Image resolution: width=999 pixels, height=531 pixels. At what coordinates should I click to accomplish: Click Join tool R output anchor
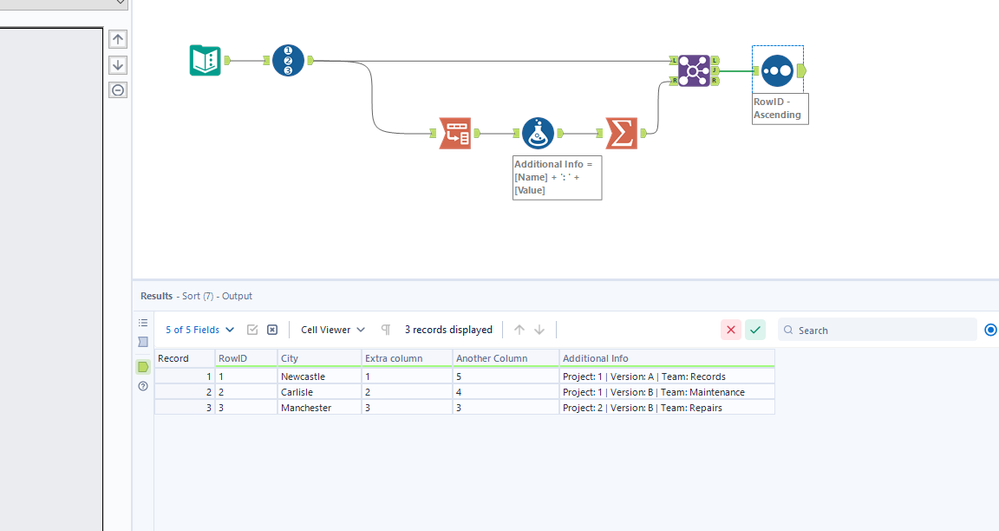(x=715, y=81)
